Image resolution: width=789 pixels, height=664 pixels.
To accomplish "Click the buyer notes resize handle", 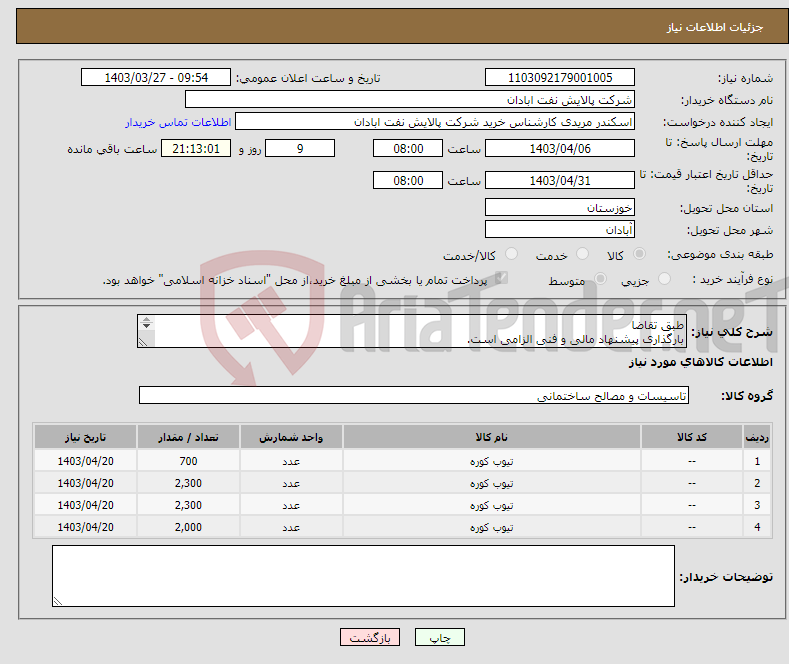I will pos(58,601).
